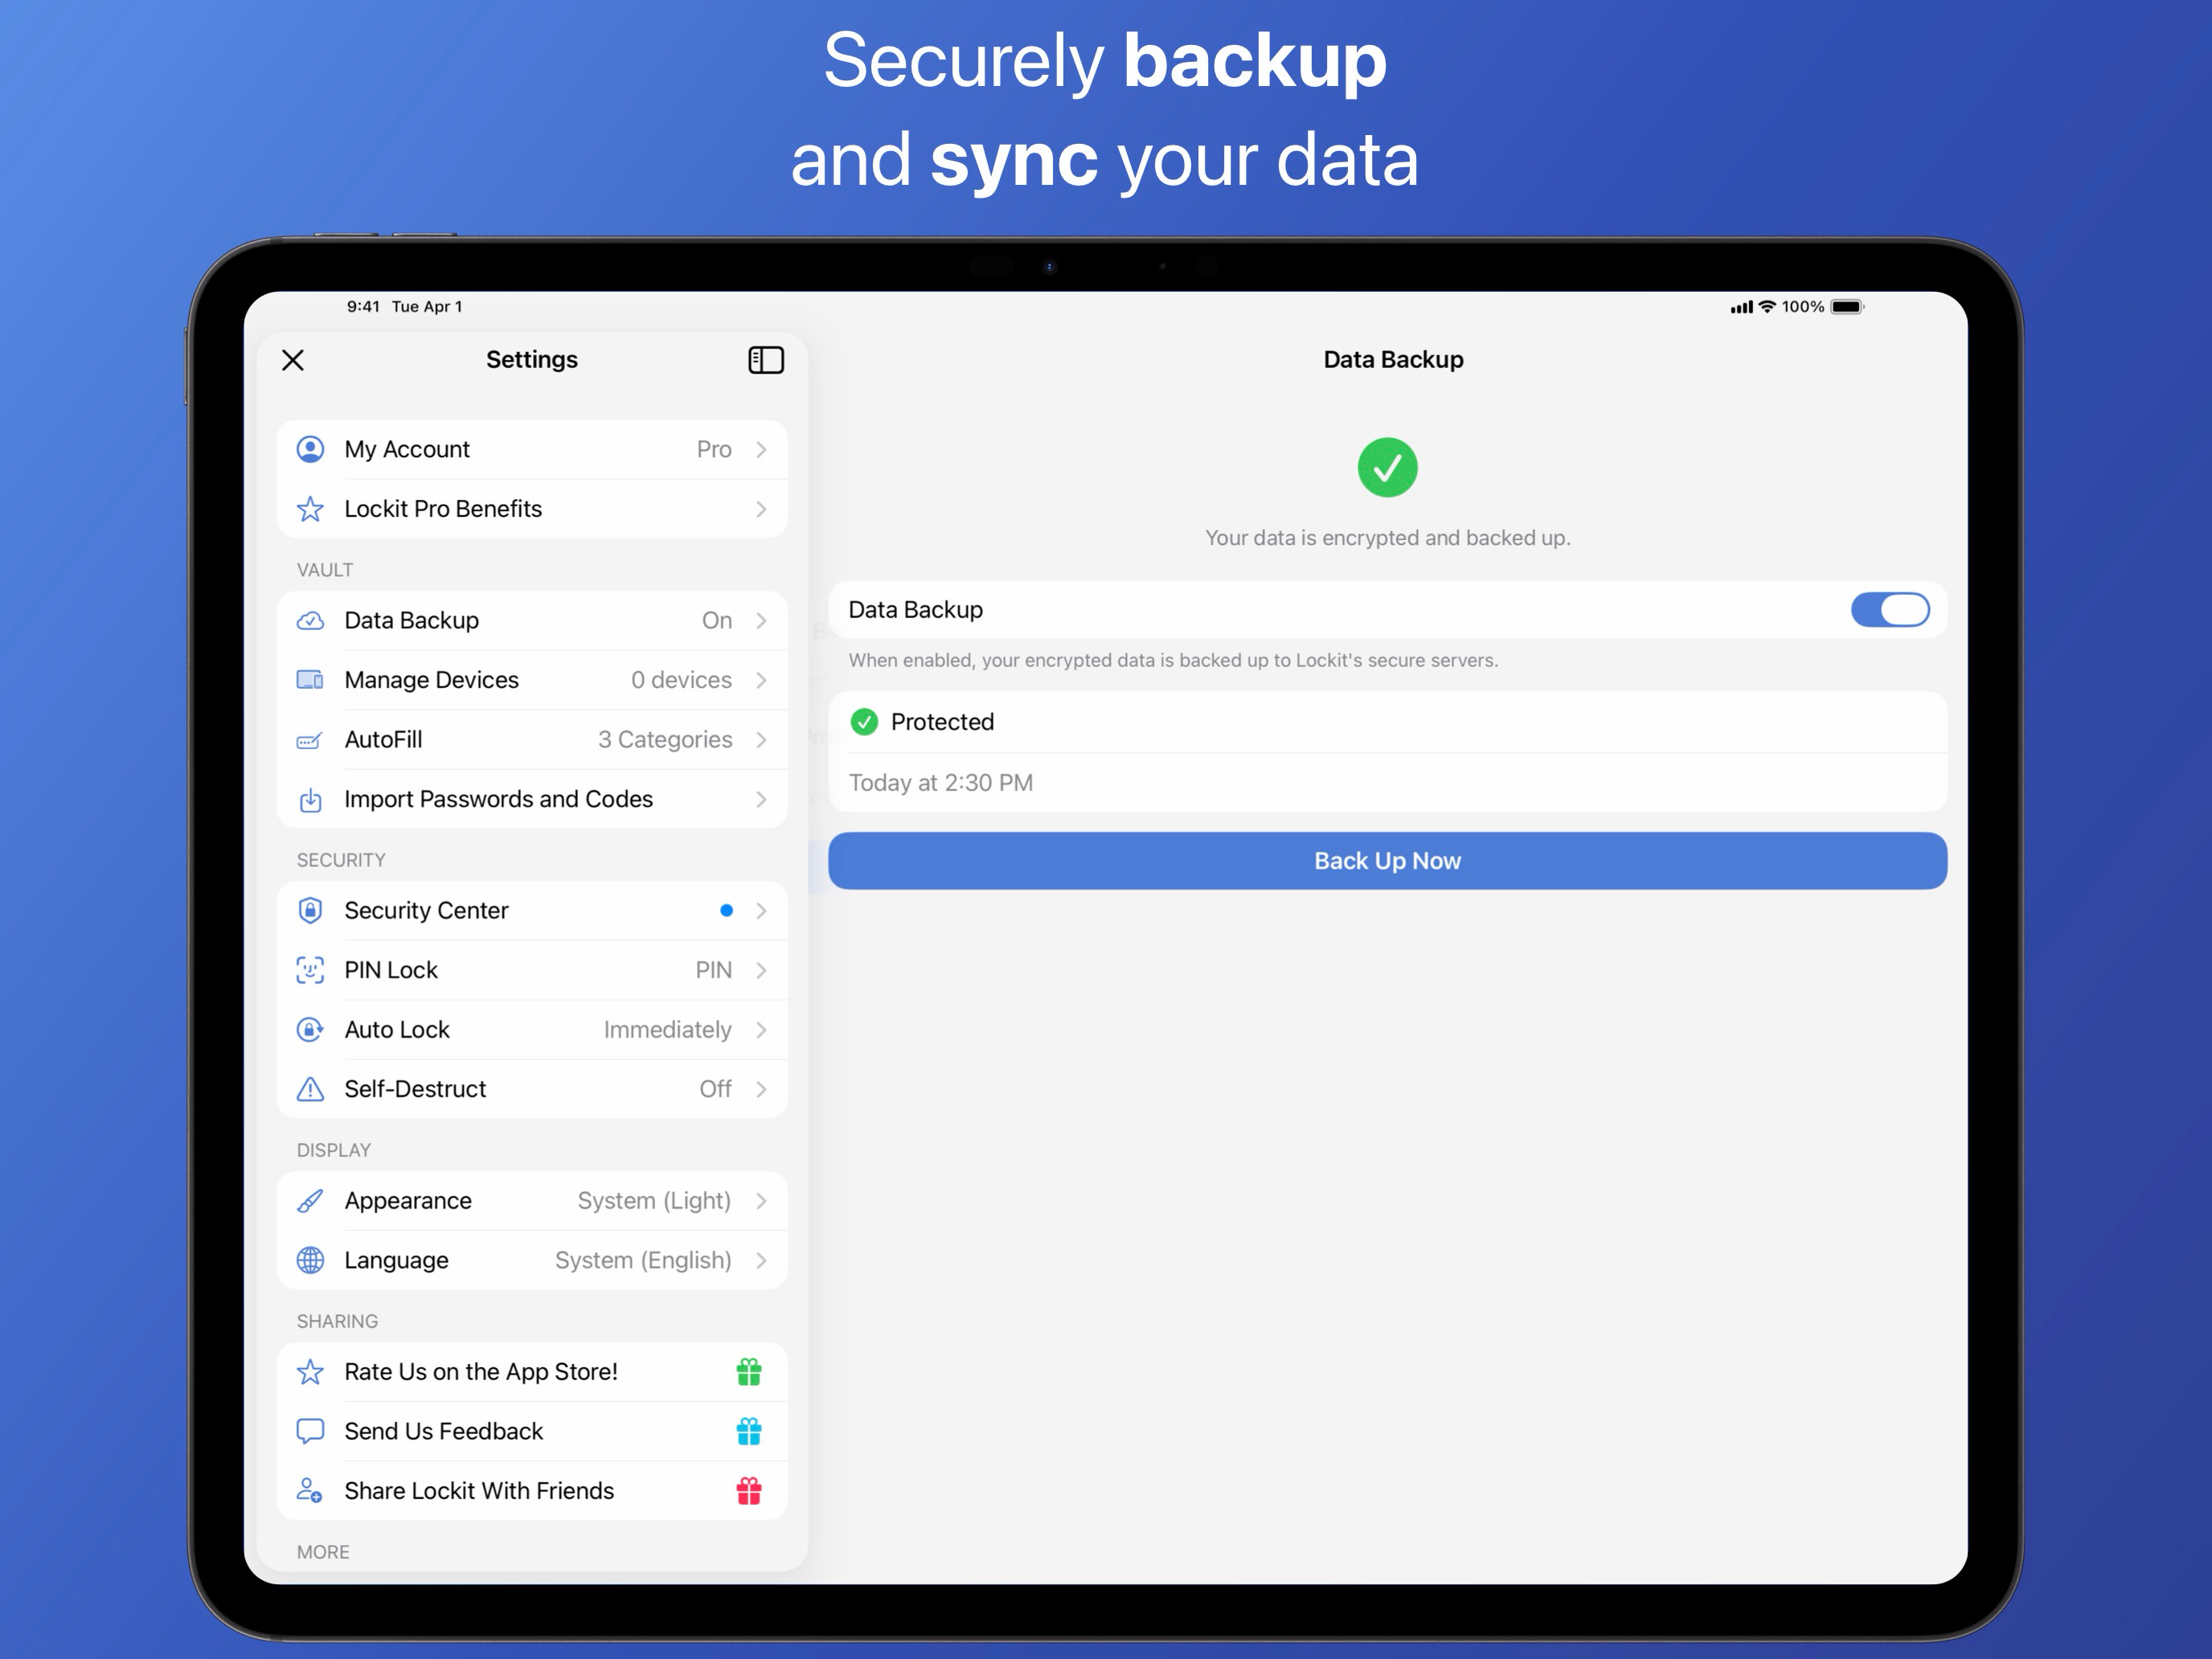Close the Settings panel with the X icon
The image size is (2212, 1659).
293,360
